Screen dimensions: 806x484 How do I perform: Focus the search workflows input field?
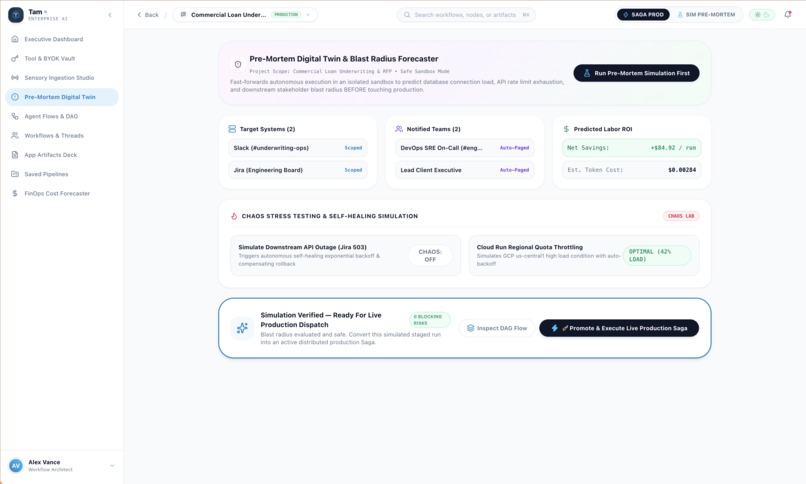pos(466,15)
